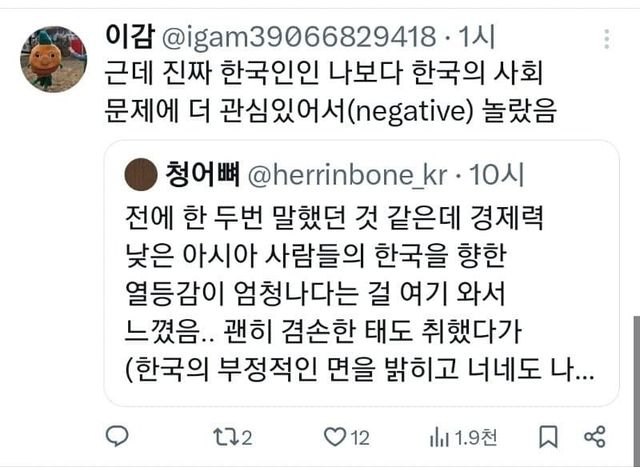Open 이감 display name profile
This screenshot has width=640, height=467.
tap(130, 36)
